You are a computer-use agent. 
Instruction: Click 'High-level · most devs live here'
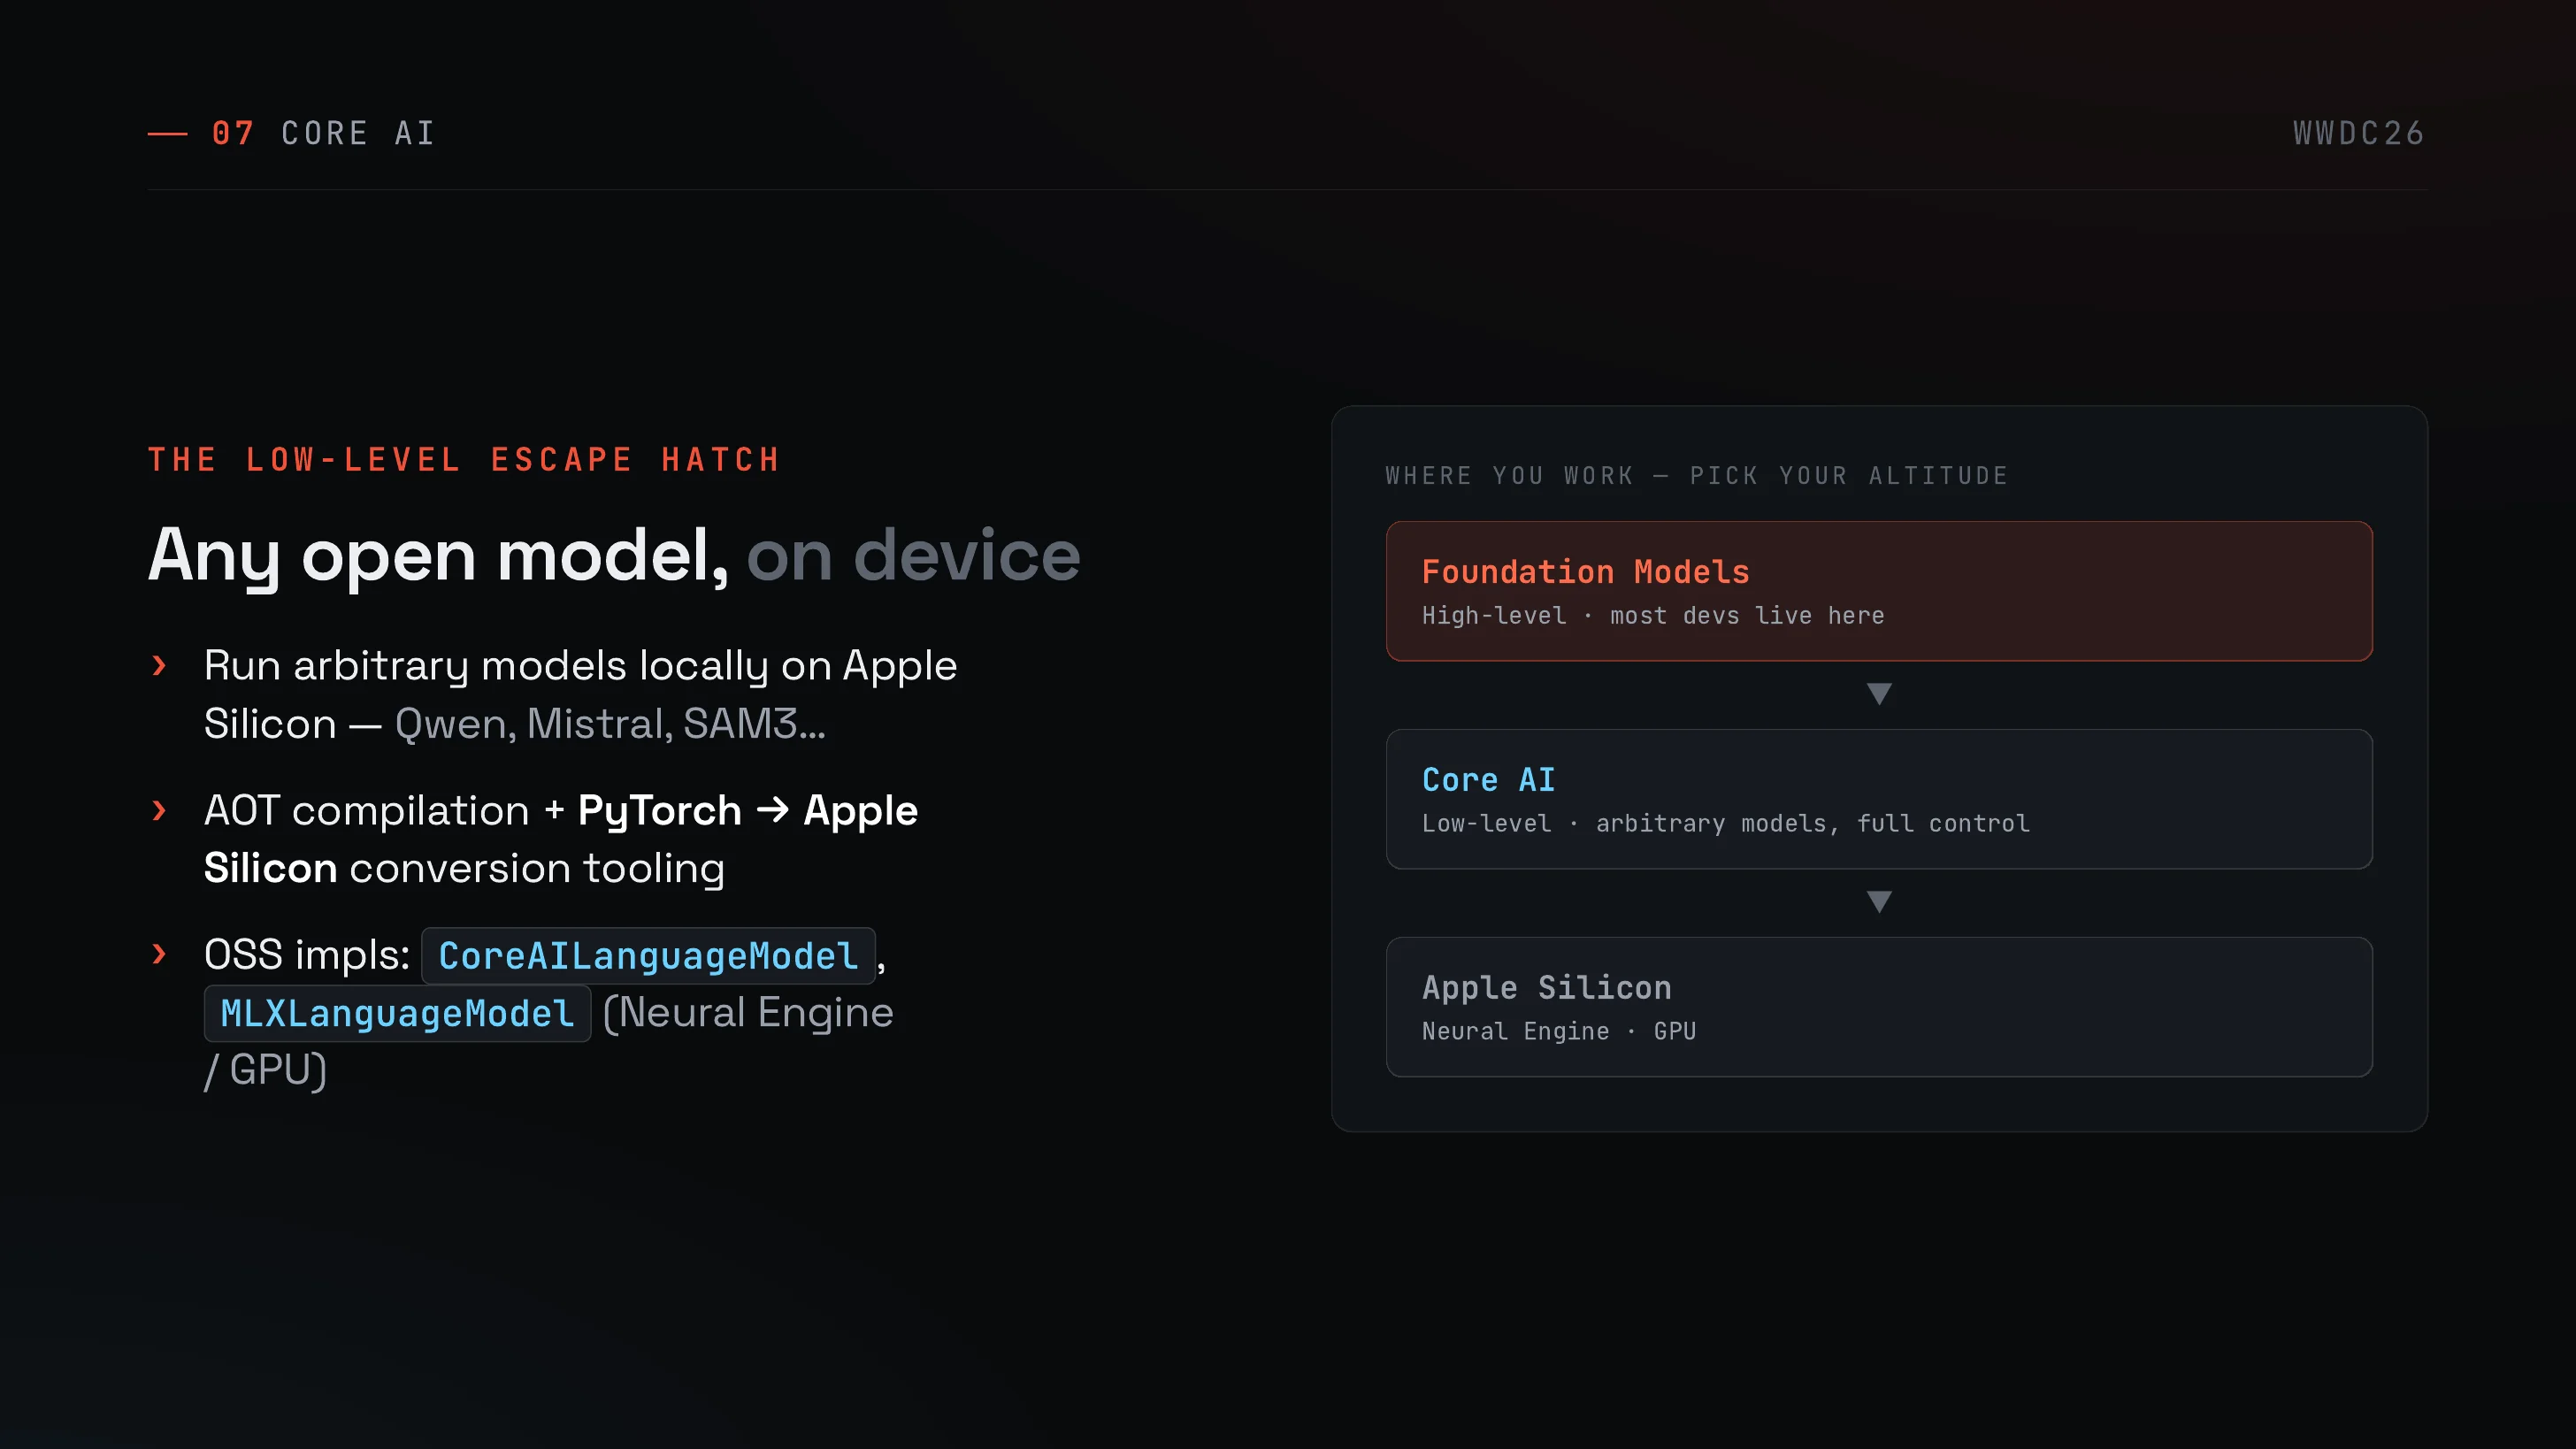click(1653, 616)
